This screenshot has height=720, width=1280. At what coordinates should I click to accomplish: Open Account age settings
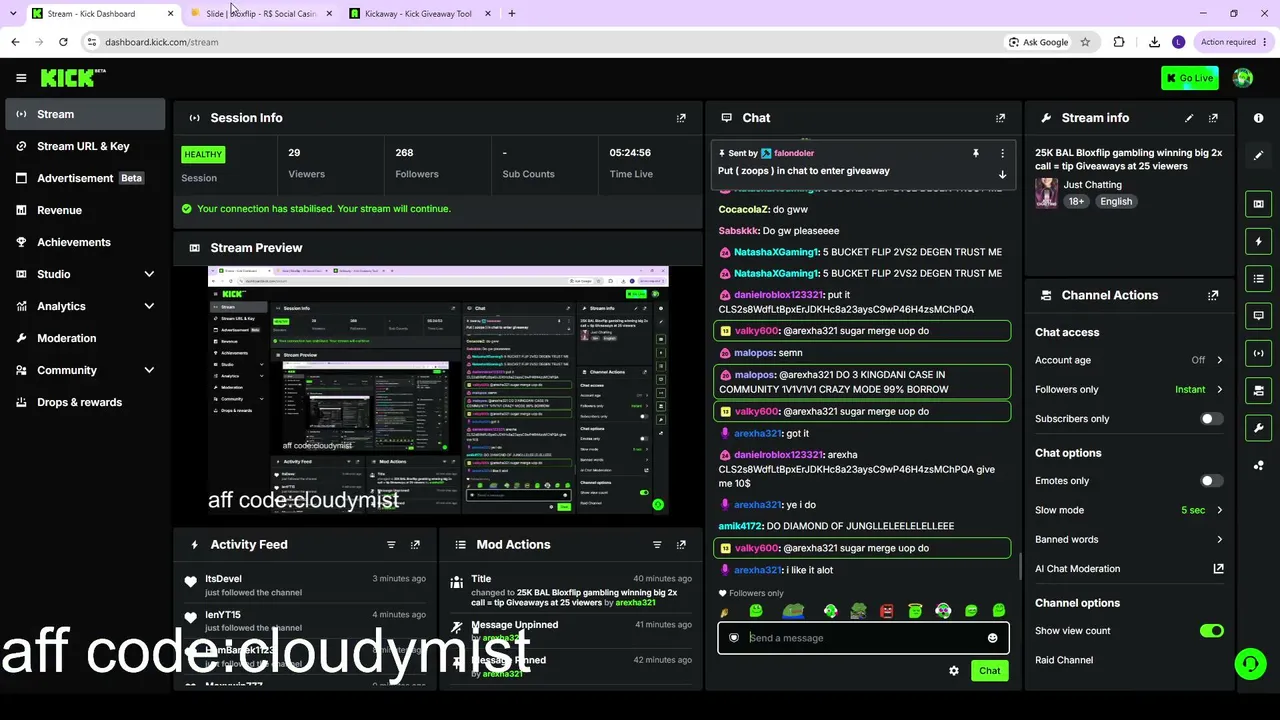pos(1129,360)
